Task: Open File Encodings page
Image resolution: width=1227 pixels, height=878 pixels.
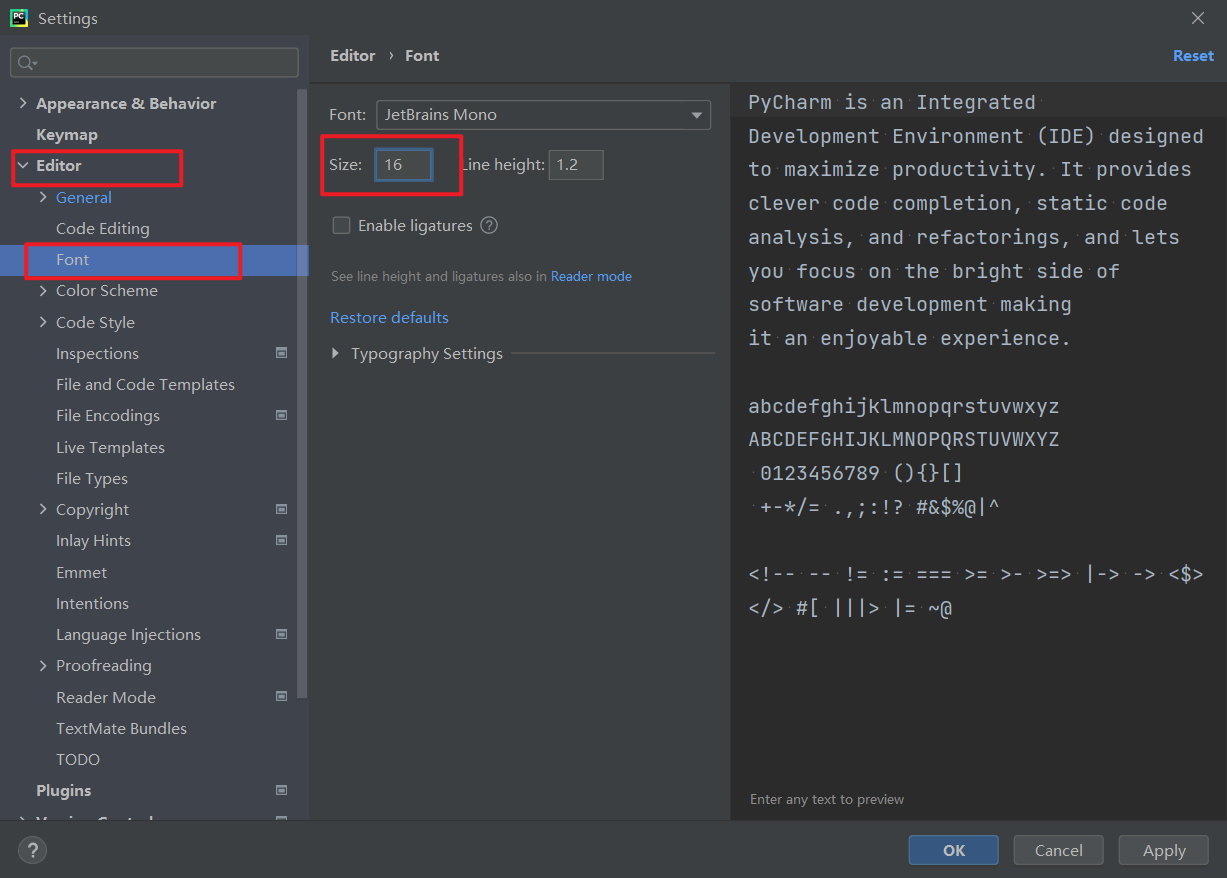Action: [108, 415]
